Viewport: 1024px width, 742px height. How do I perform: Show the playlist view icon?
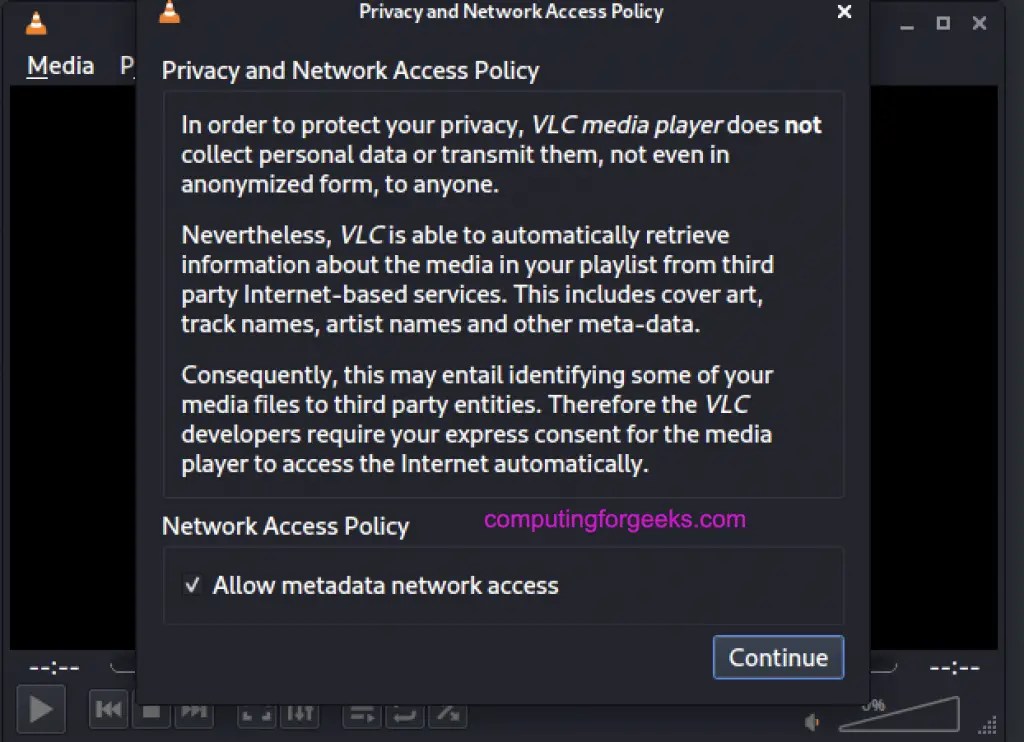(x=360, y=712)
